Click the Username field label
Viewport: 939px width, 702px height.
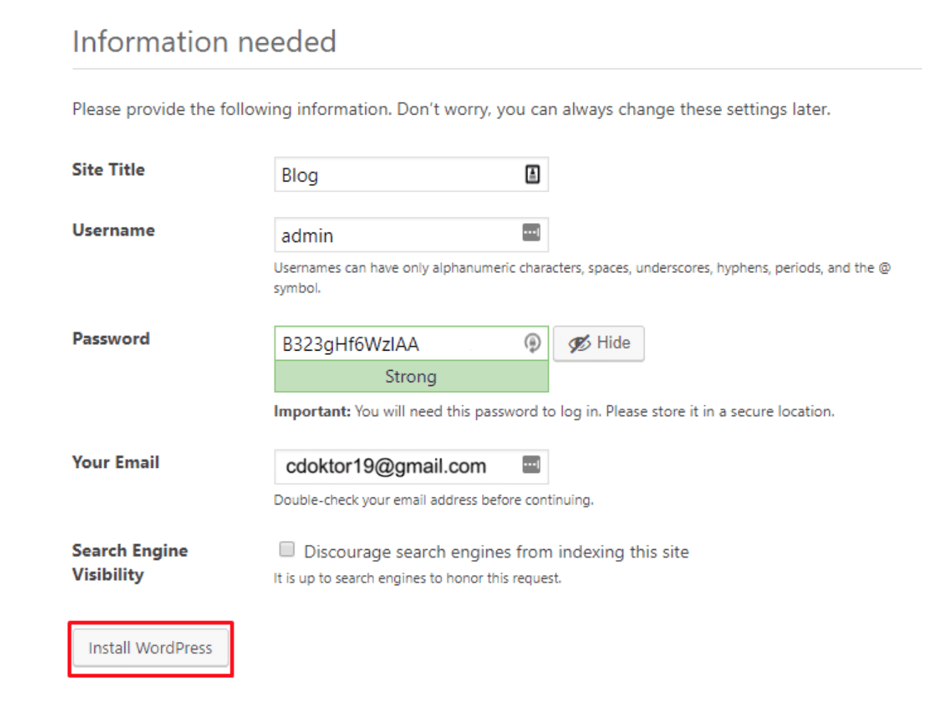[x=112, y=229]
